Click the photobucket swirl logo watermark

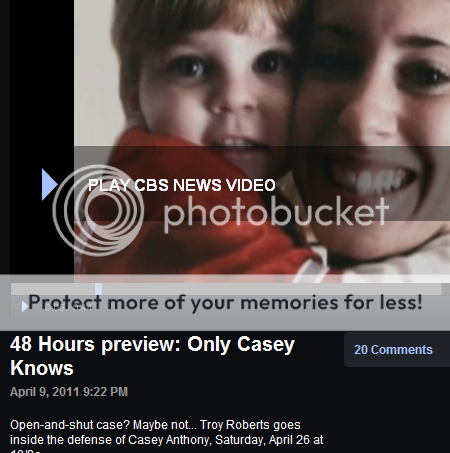coord(98,211)
